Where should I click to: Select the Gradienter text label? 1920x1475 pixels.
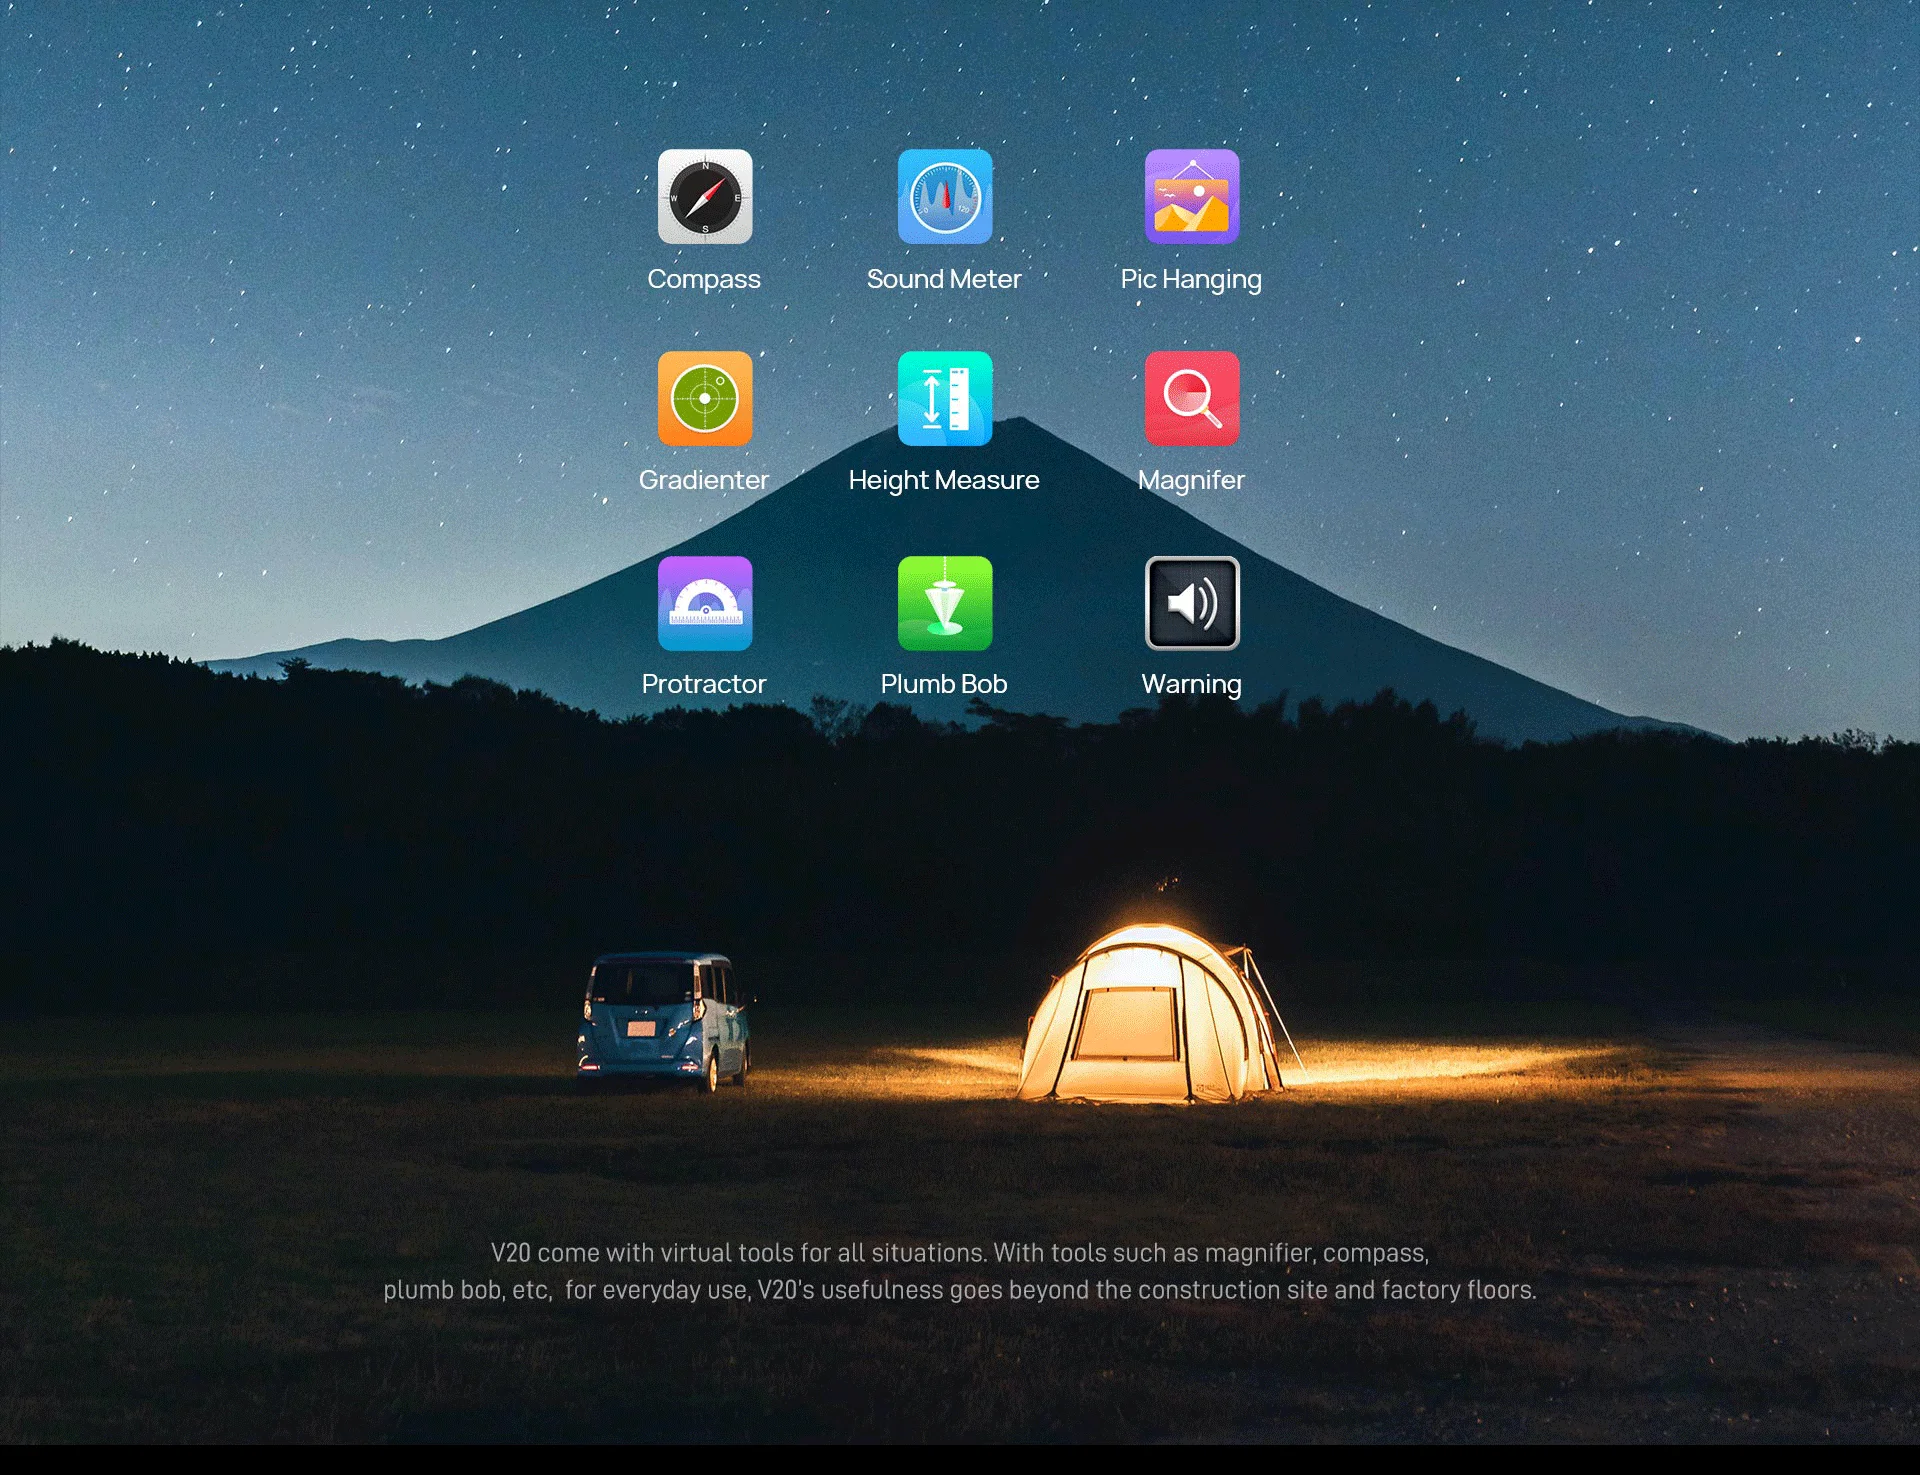(x=704, y=480)
